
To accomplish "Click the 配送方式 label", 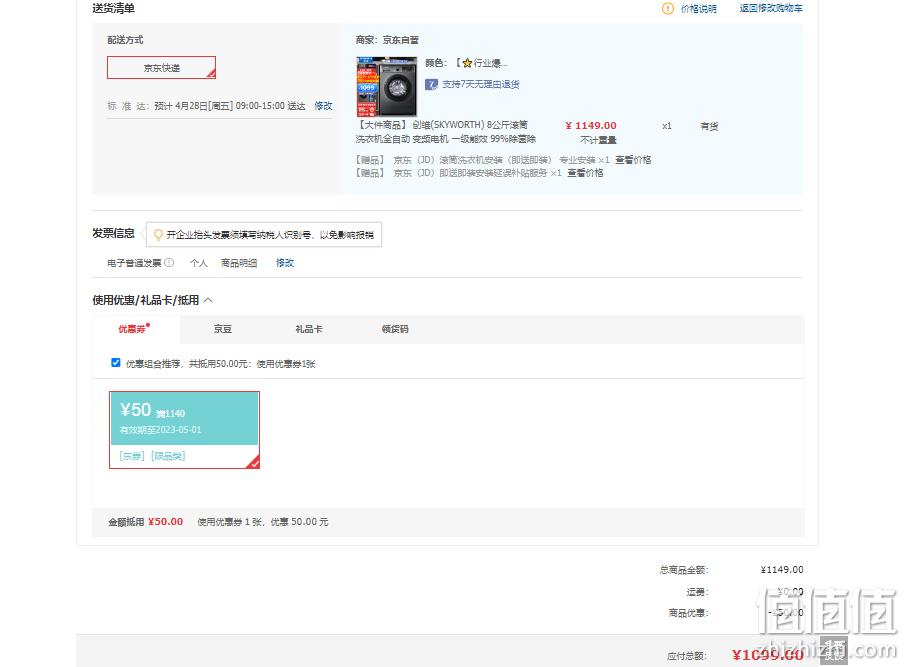I will point(125,40).
